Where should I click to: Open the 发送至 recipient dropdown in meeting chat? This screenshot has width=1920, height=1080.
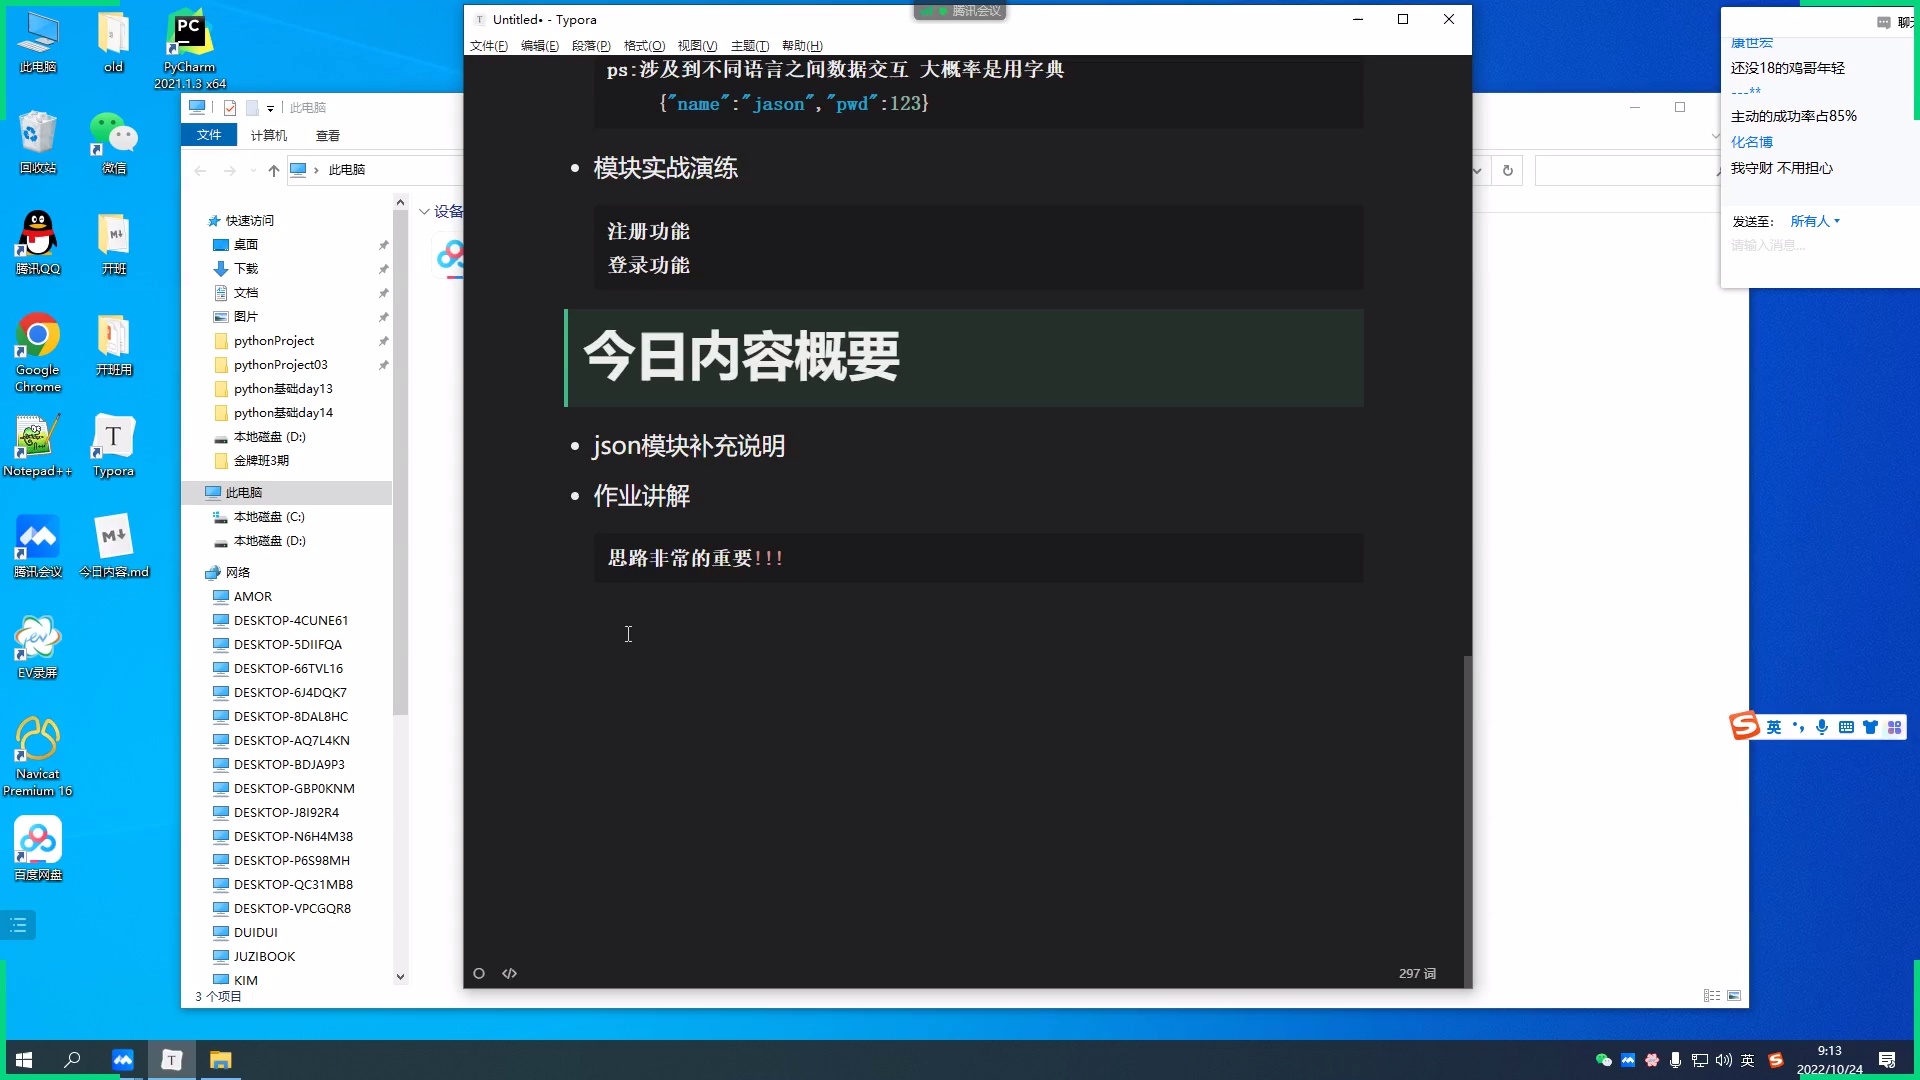(x=1813, y=220)
